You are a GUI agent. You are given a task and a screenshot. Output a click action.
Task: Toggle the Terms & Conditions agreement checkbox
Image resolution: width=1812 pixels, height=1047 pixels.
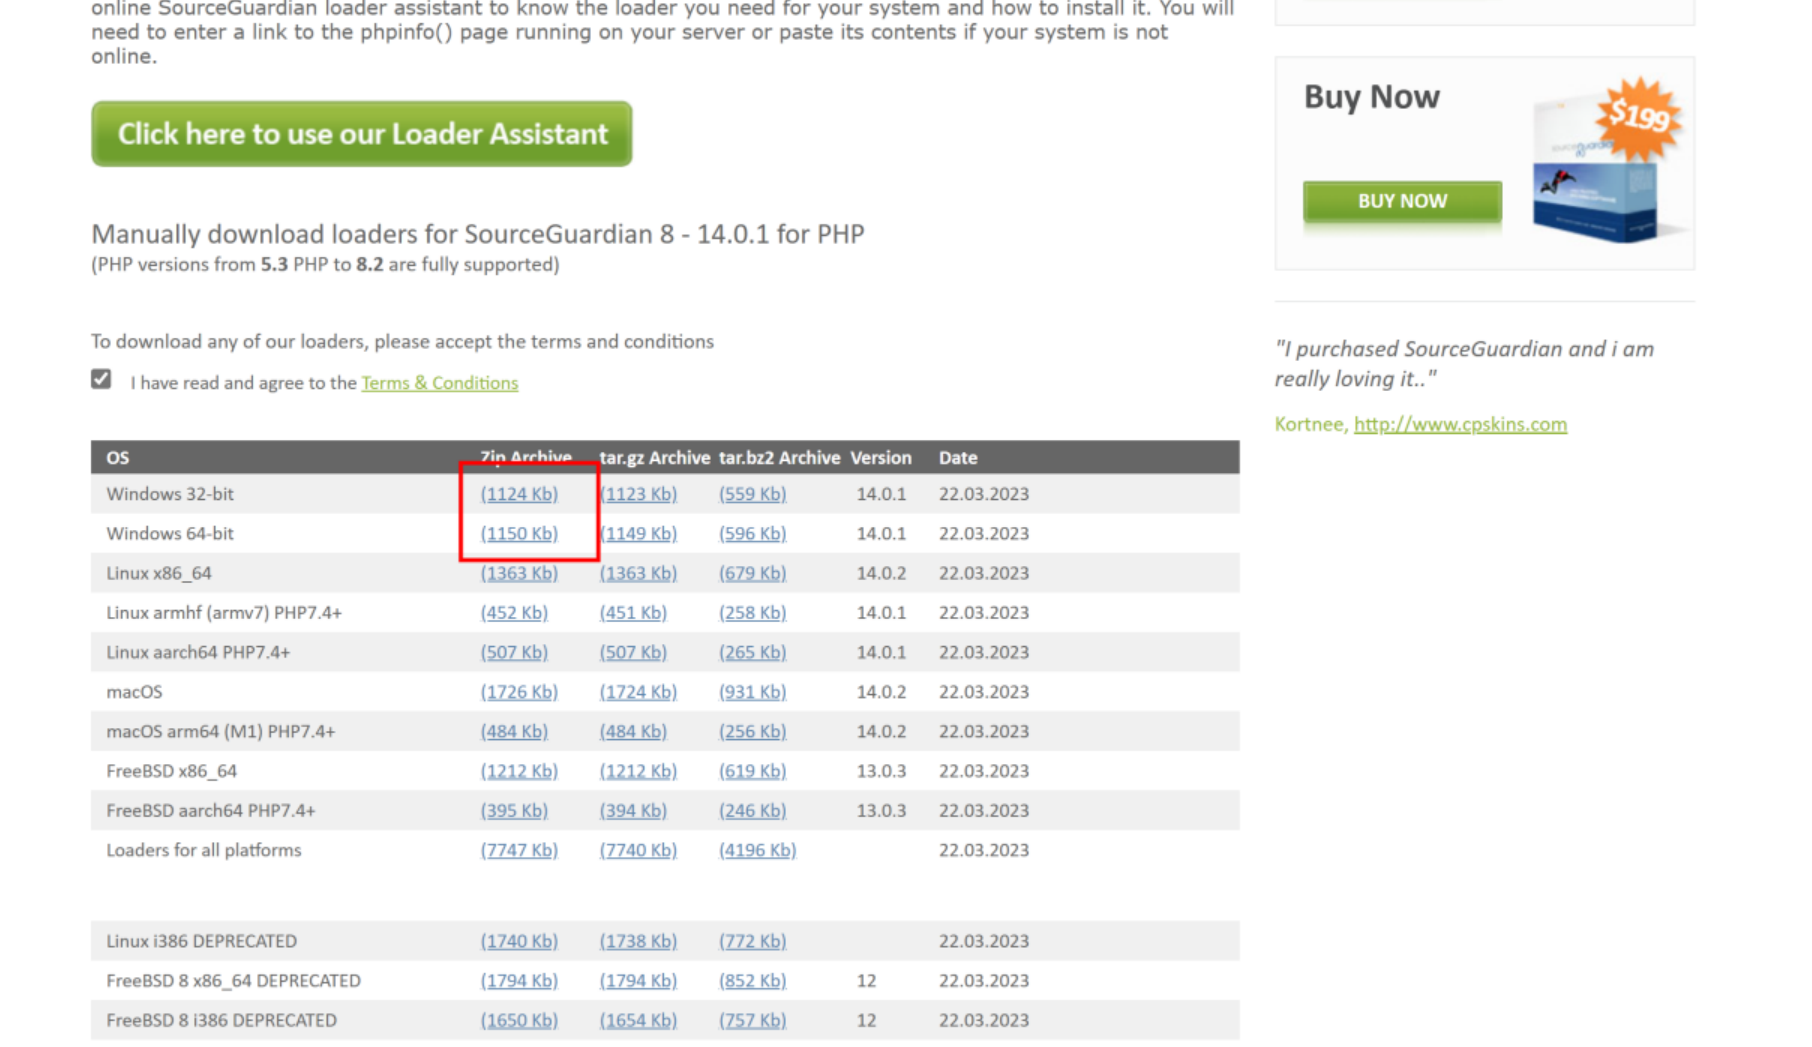tap(101, 379)
